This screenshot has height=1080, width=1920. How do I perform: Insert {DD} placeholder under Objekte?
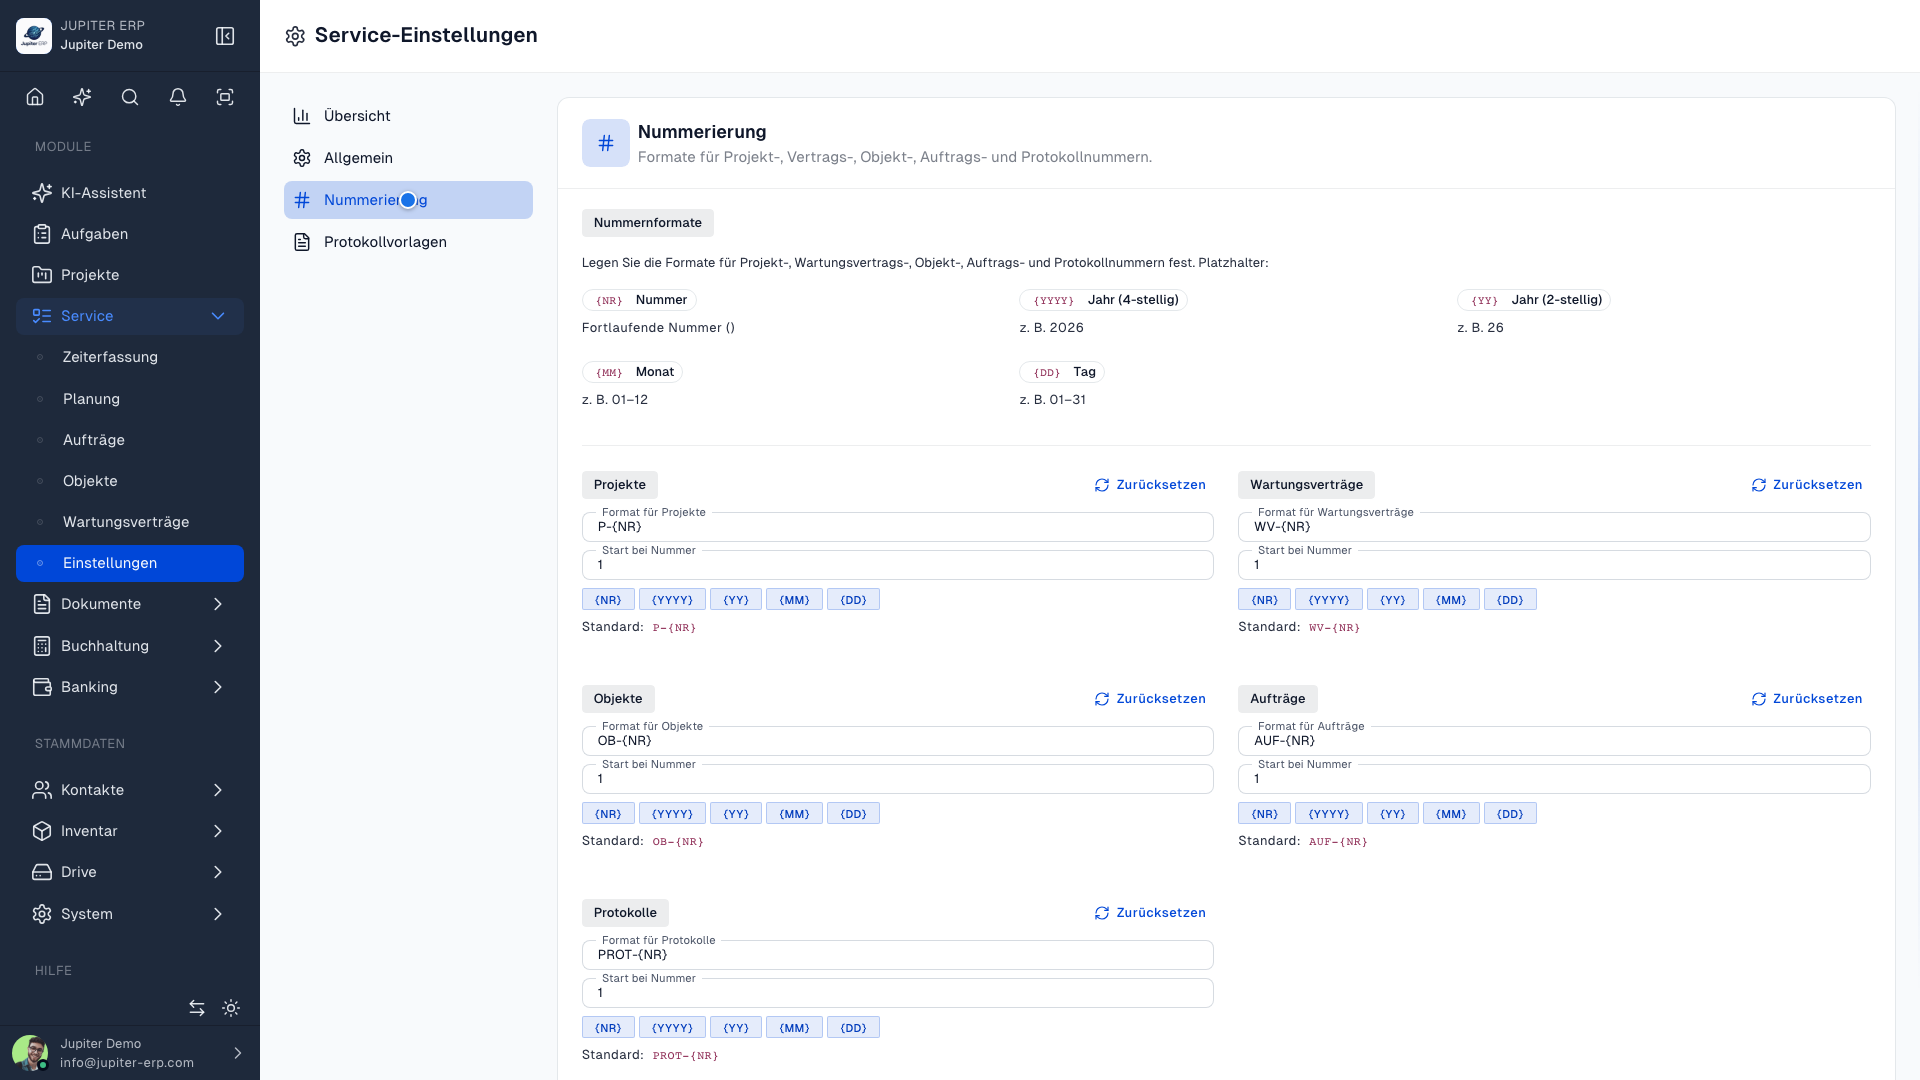(853, 814)
